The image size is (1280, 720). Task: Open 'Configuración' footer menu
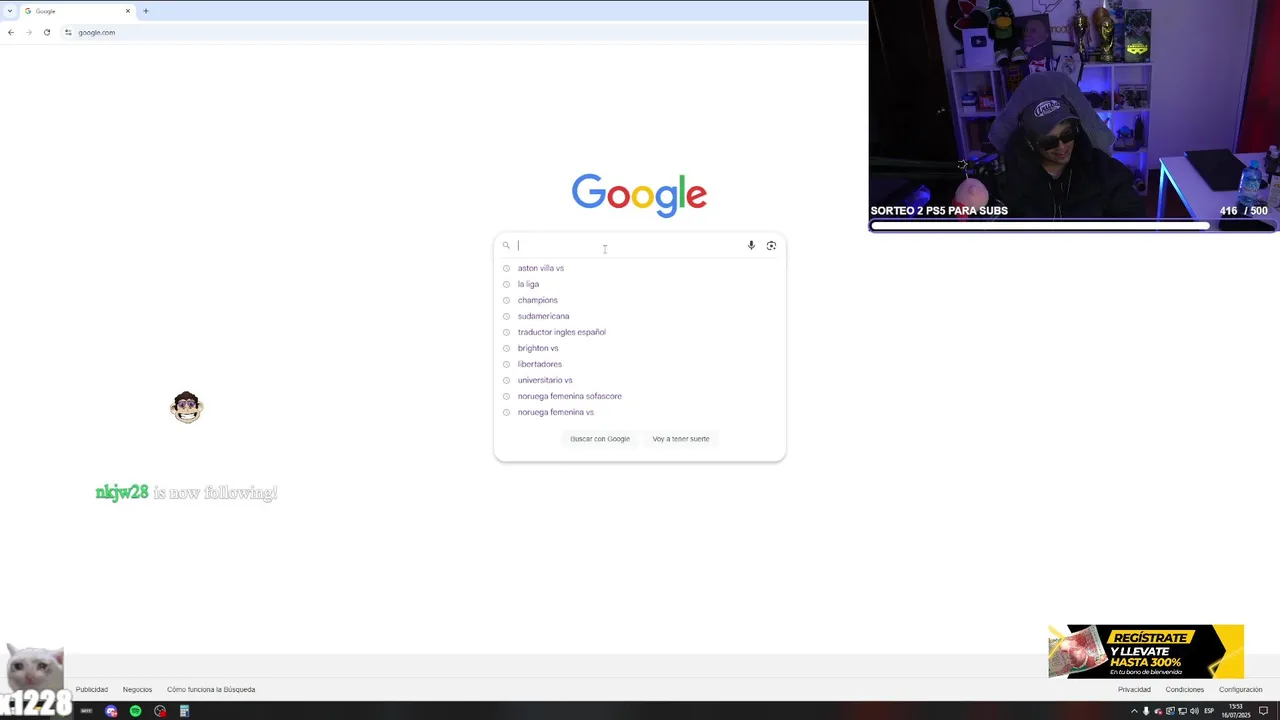coord(1240,689)
